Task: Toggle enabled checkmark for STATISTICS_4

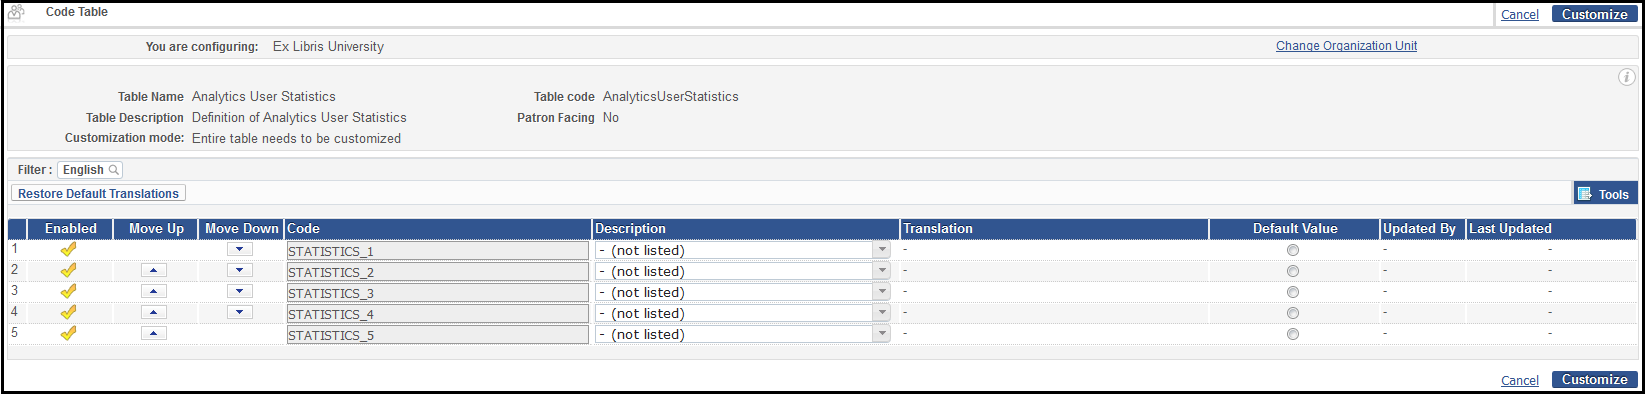Action: click(68, 312)
